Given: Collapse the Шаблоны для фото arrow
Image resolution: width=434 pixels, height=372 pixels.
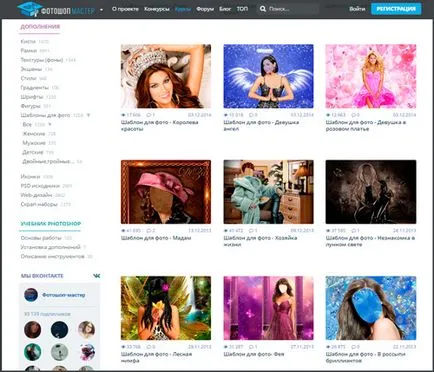Looking at the screenshot, I should click(x=88, y=115).
